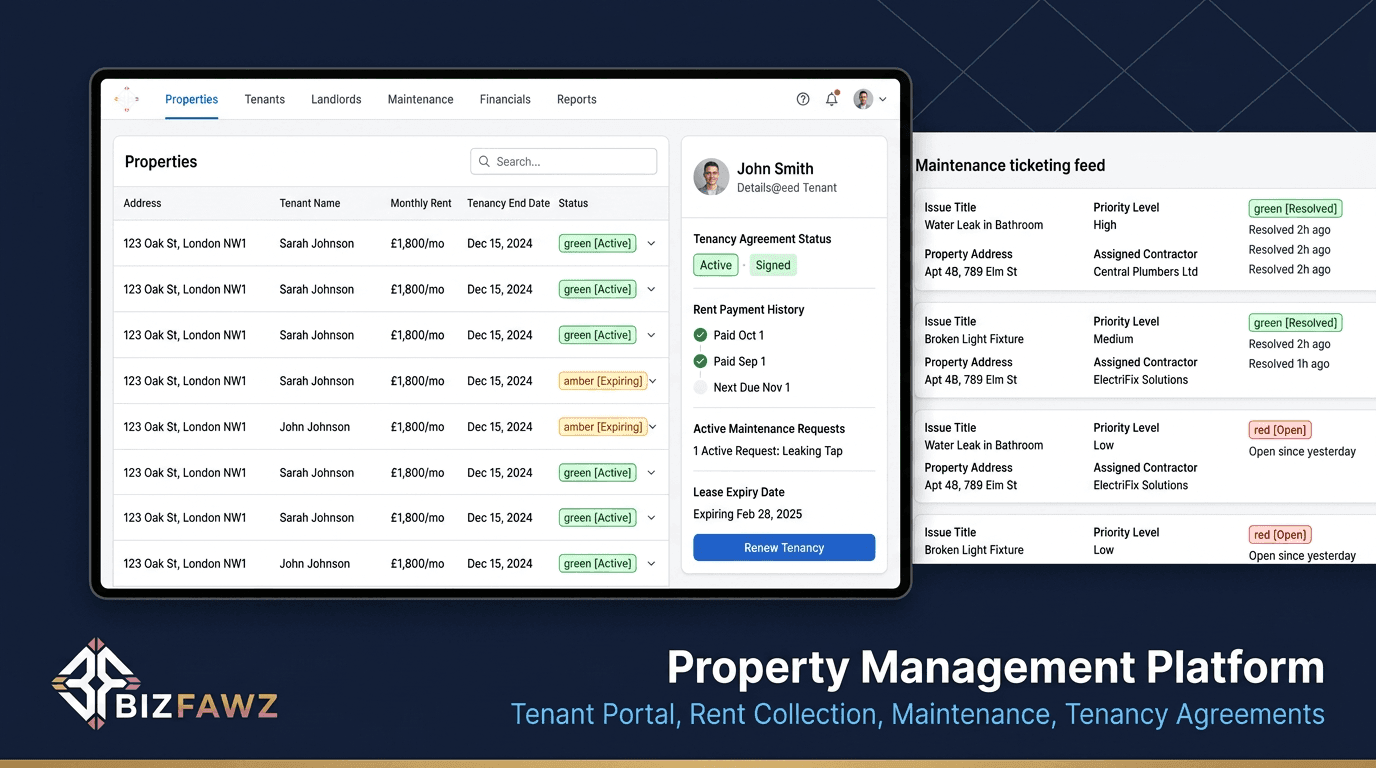Click John Smith's profile photo
The image size is (1376, 768).
711,177
